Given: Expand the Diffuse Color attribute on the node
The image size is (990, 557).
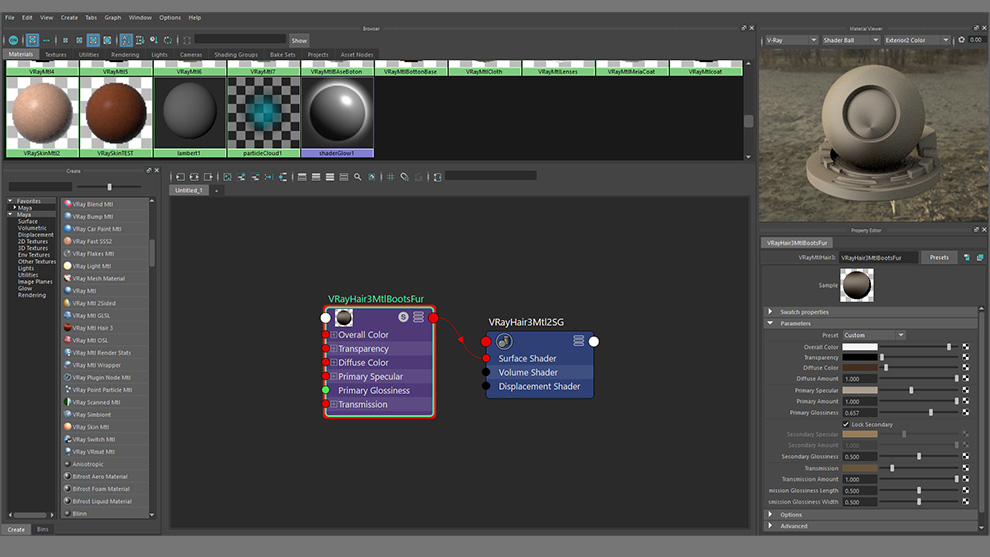Looking at the screenshot, I should click(334, 363).
